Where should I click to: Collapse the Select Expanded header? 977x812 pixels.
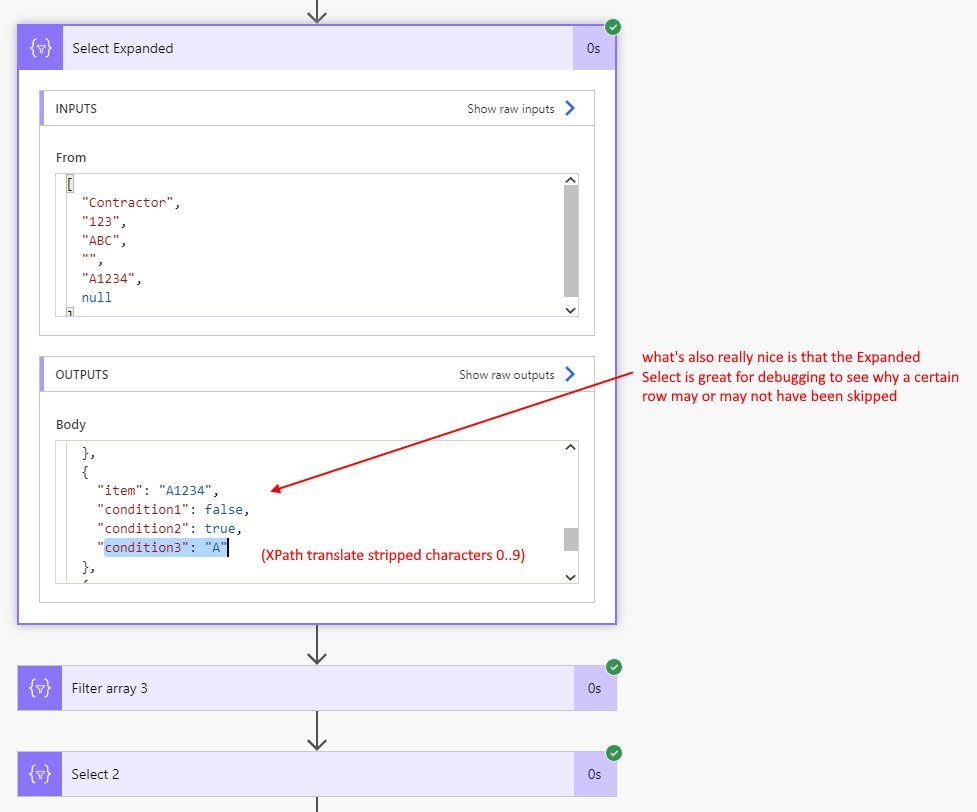pyautogui.click(x=318, y=48)
